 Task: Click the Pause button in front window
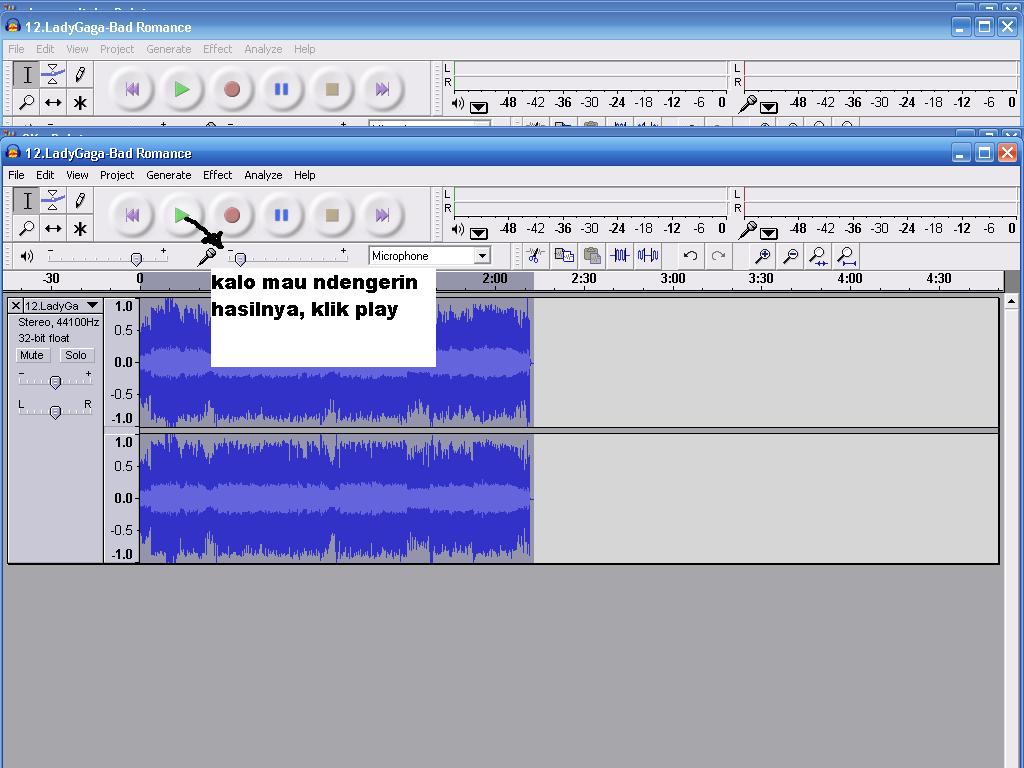point(281,215)
